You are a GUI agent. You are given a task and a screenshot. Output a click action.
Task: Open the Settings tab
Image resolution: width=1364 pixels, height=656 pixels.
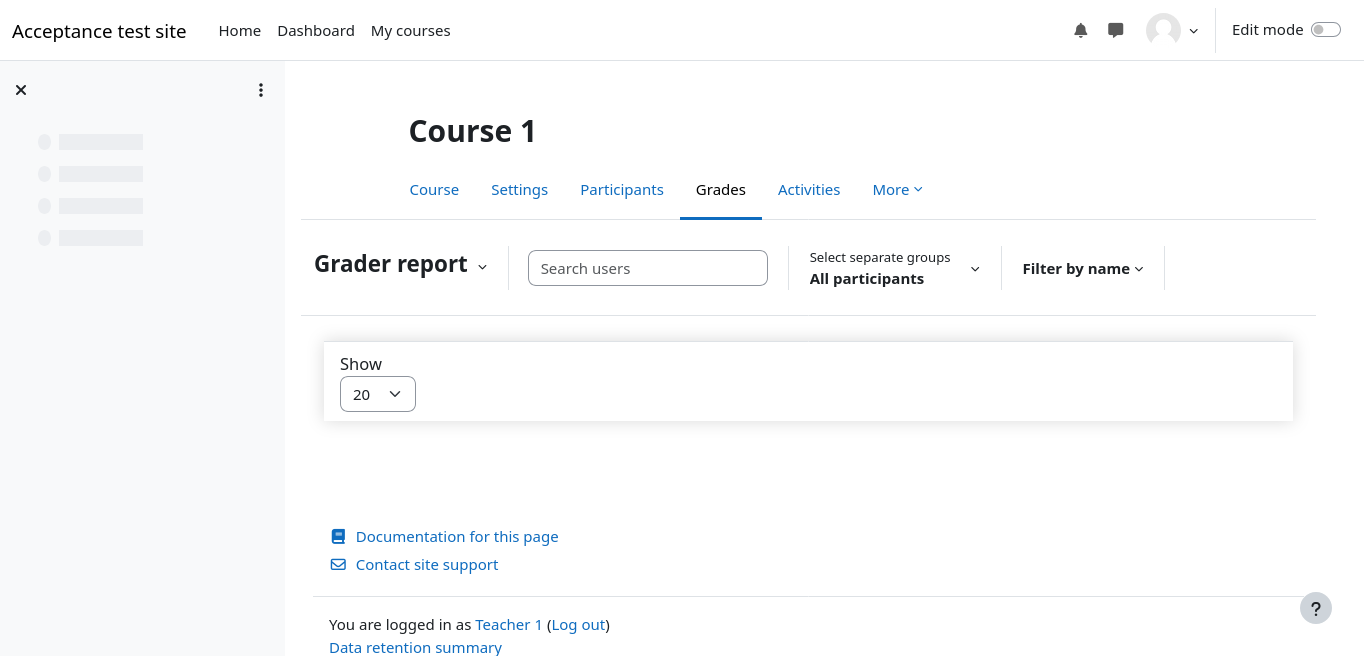point(519,190)
